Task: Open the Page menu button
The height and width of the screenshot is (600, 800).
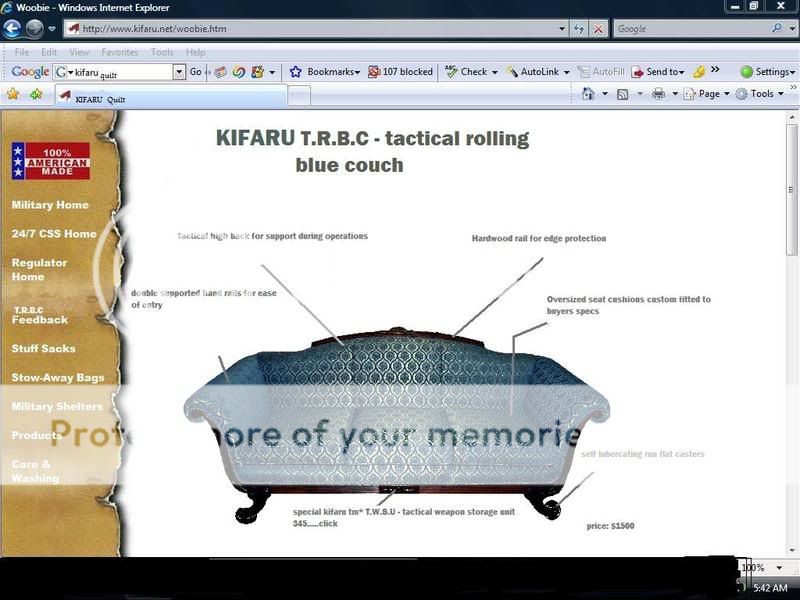Action: [706, 94]
